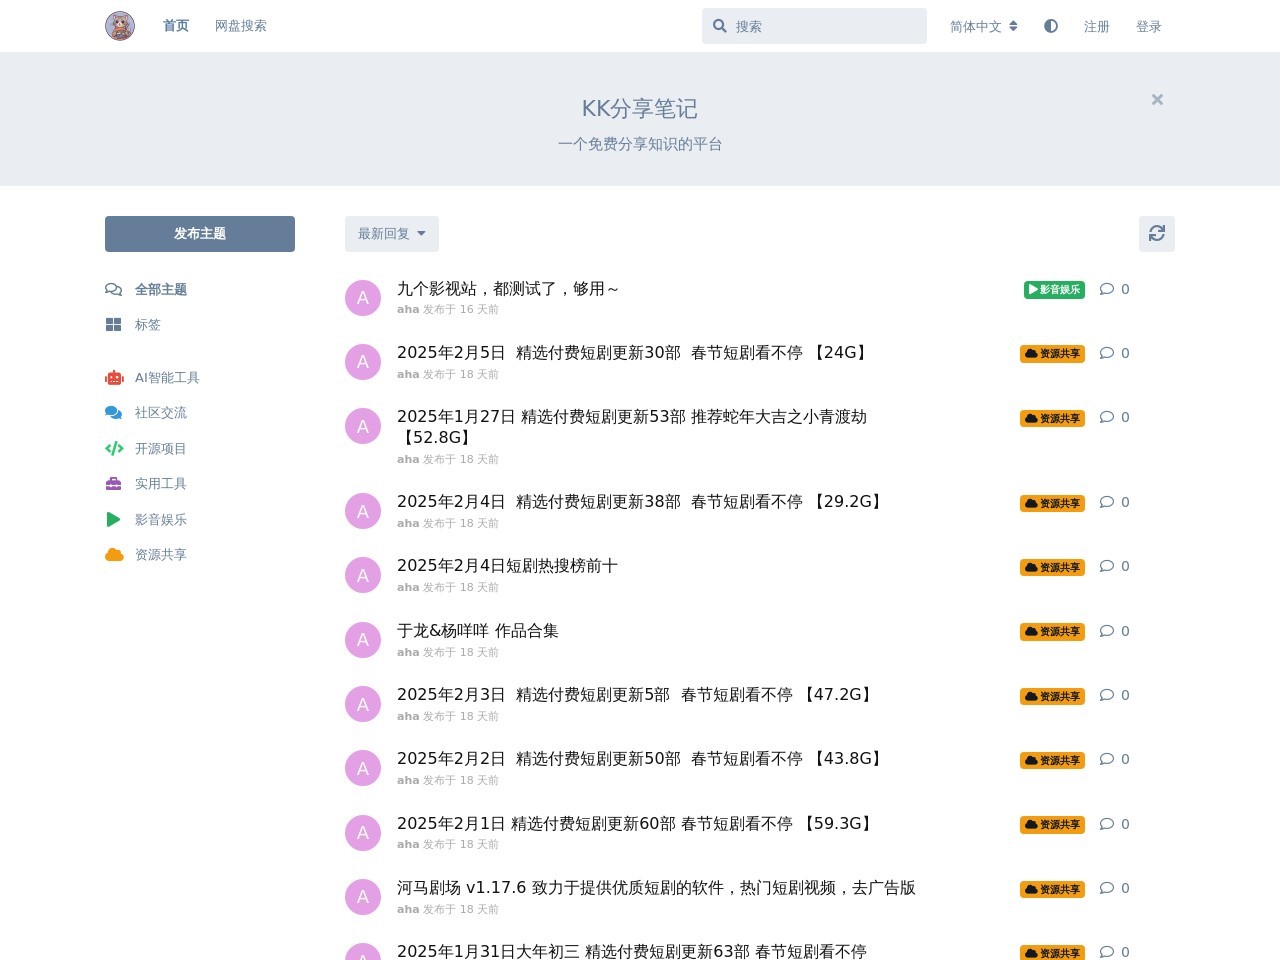Open the 简体中文 language dropdown
The image size is (1280, 960).
click(984, 26)
